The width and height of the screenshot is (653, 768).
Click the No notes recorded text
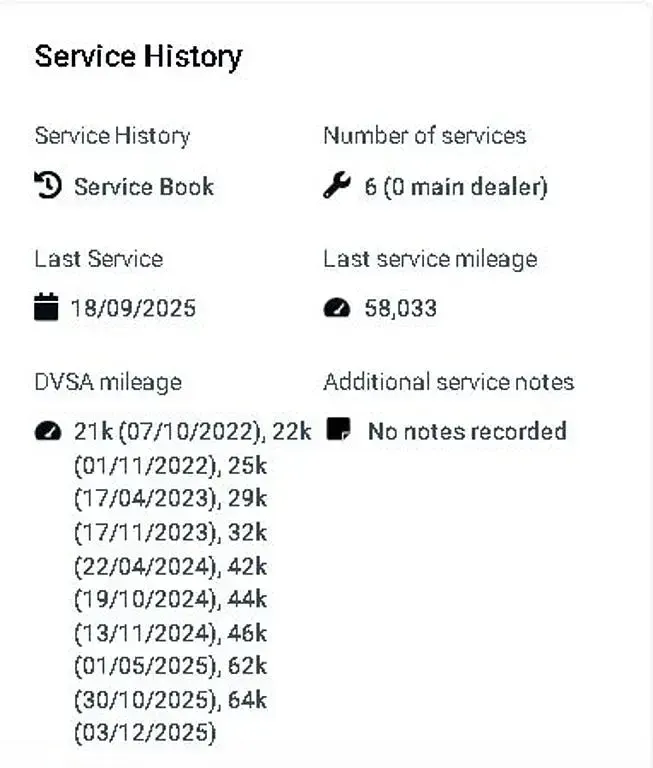click(x=467, y=432)
